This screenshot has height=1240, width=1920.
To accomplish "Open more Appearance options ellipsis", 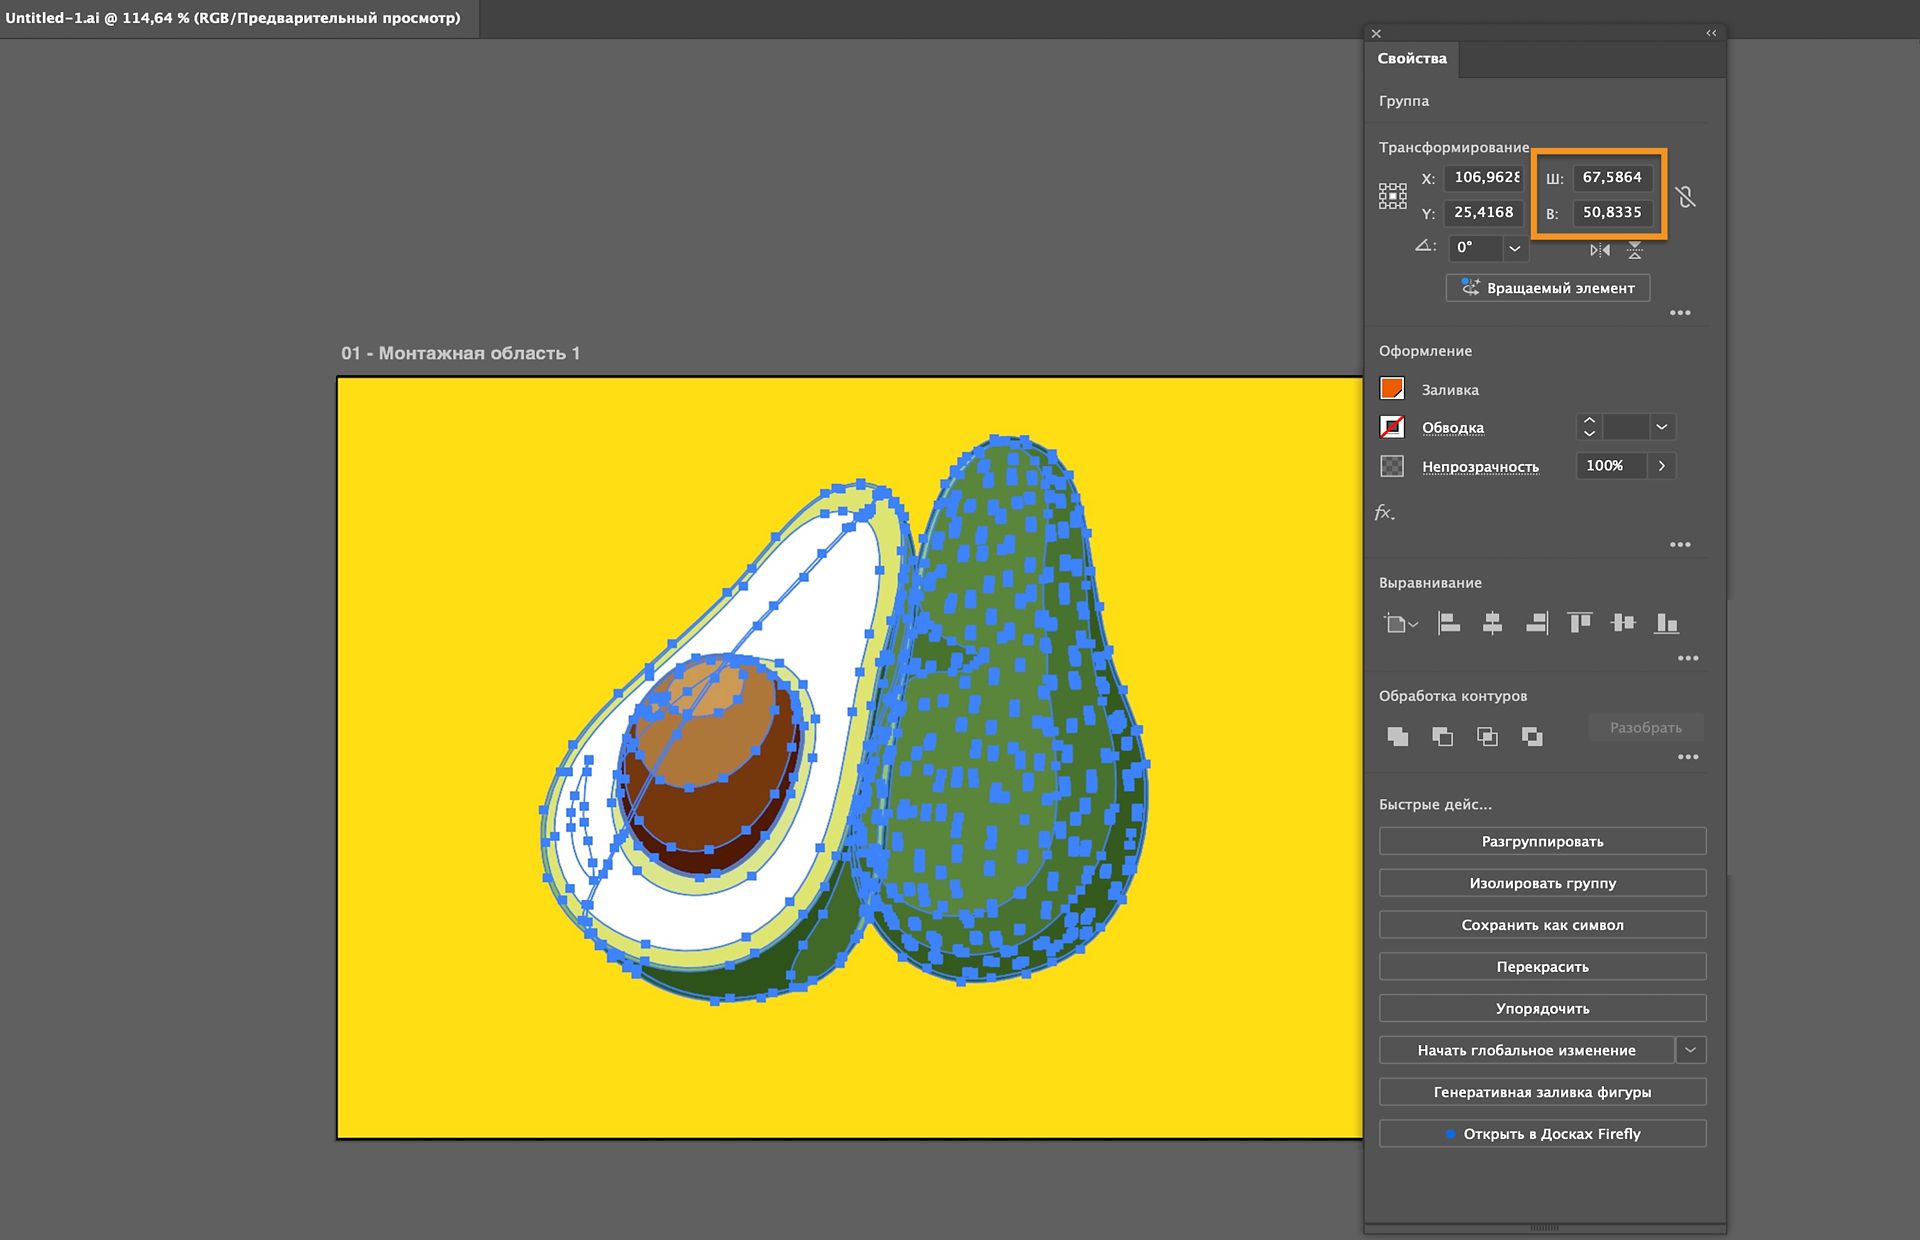I will click(x=1680, y=545).
